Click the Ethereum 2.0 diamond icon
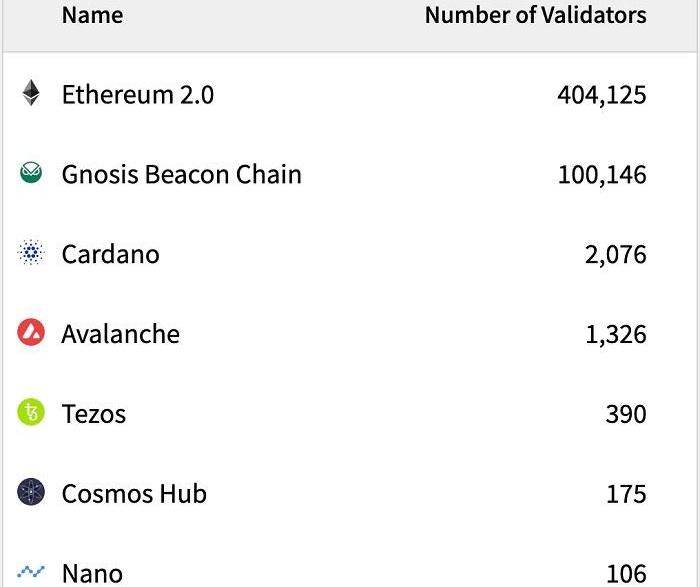 click(32, 94)
